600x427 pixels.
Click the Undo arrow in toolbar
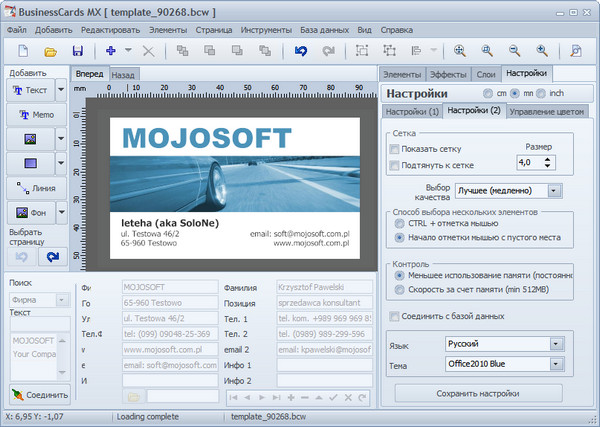[x=301, y=50]
